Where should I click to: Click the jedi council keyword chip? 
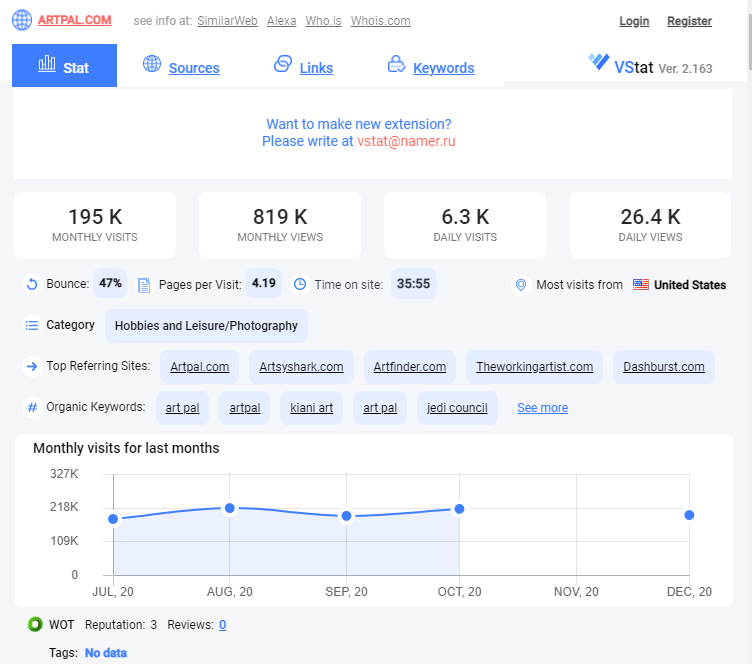[457, 408]
